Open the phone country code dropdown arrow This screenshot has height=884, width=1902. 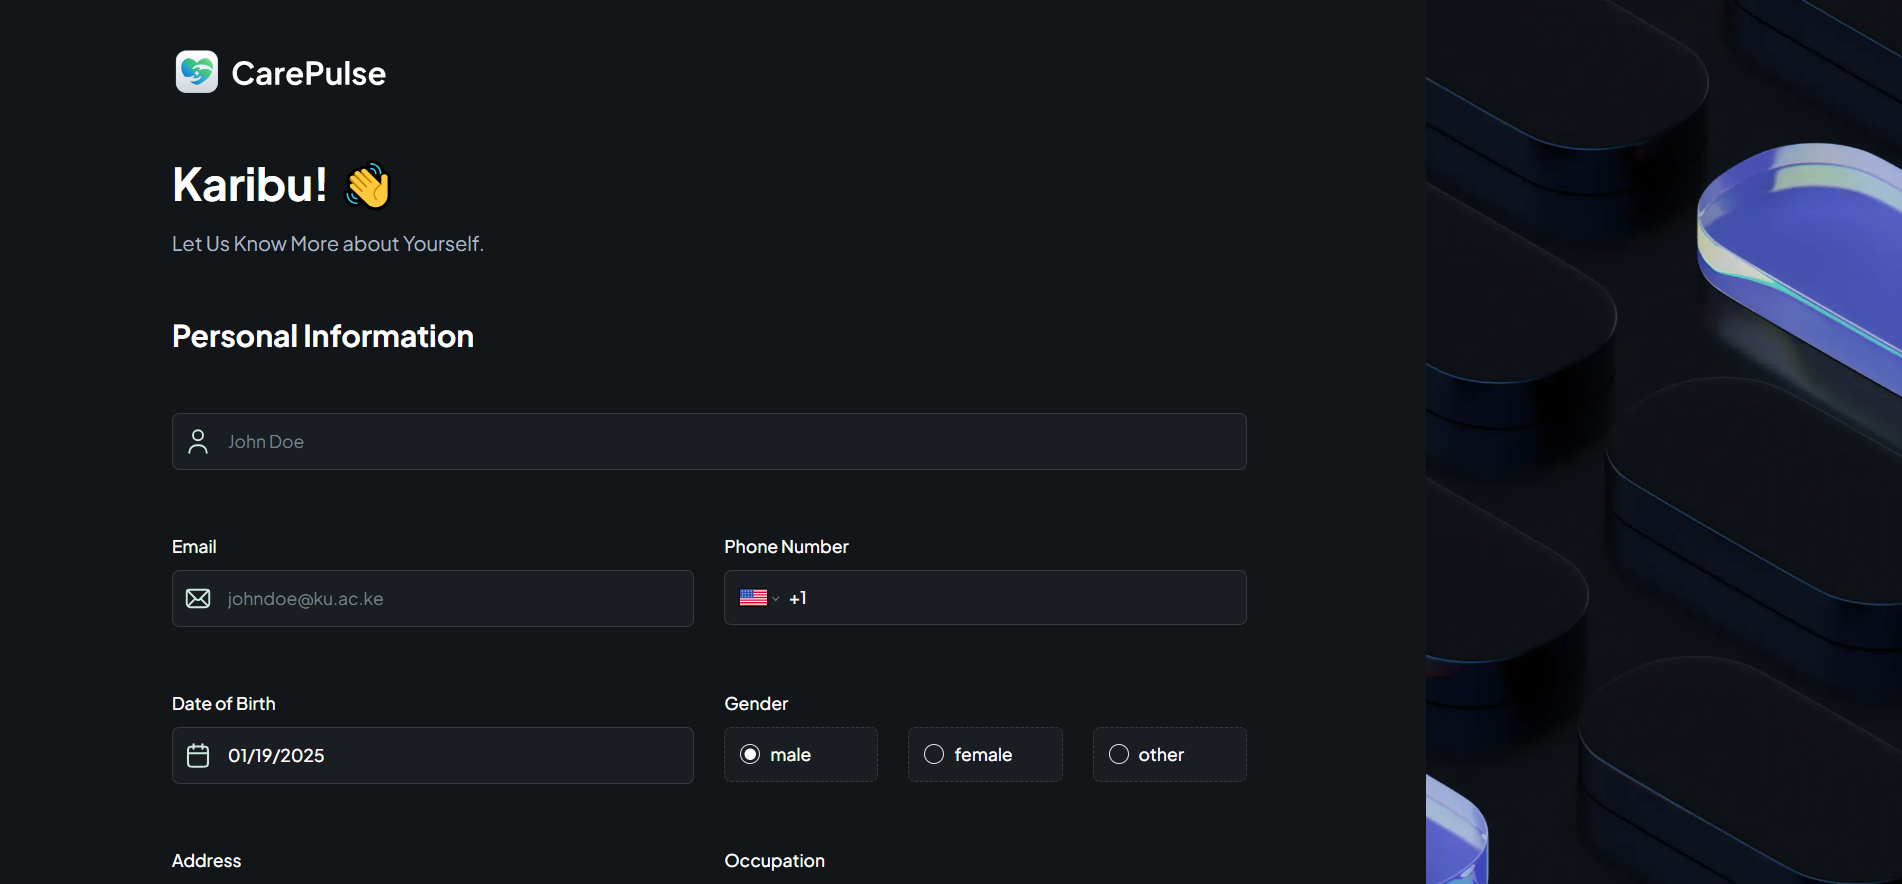(776, 599)
